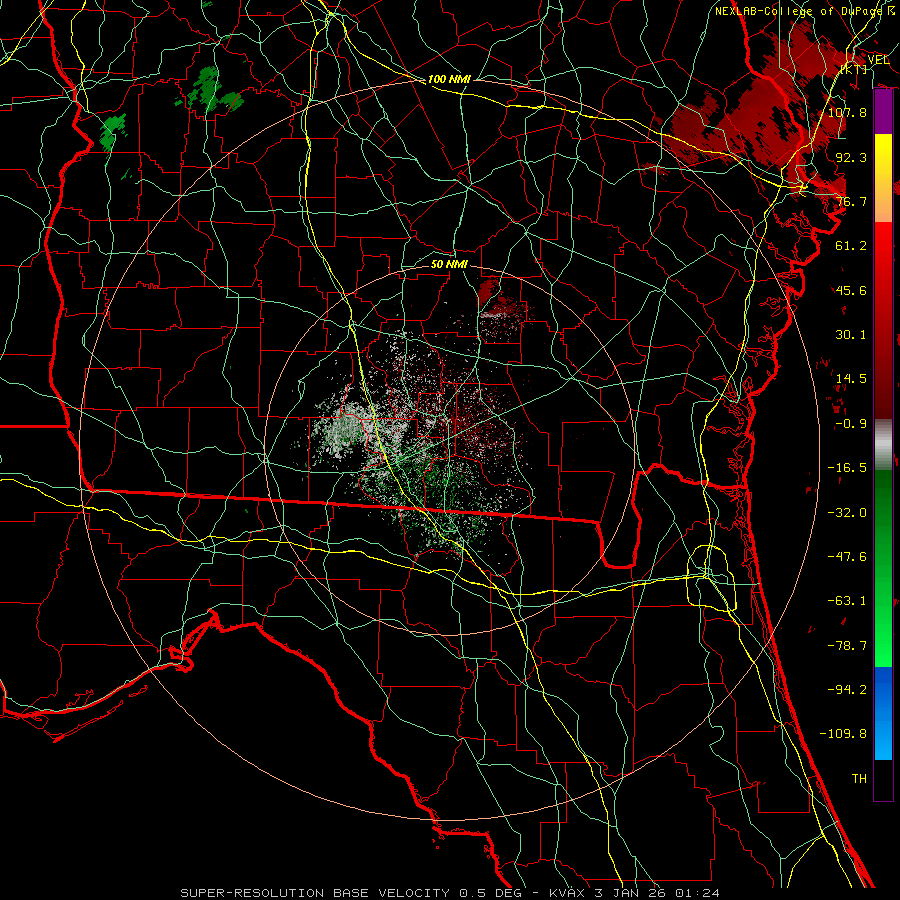Pick the gray segment of the velocity scale
The height and width of the screenshot is (900, 900).
[x=883, y=443]
